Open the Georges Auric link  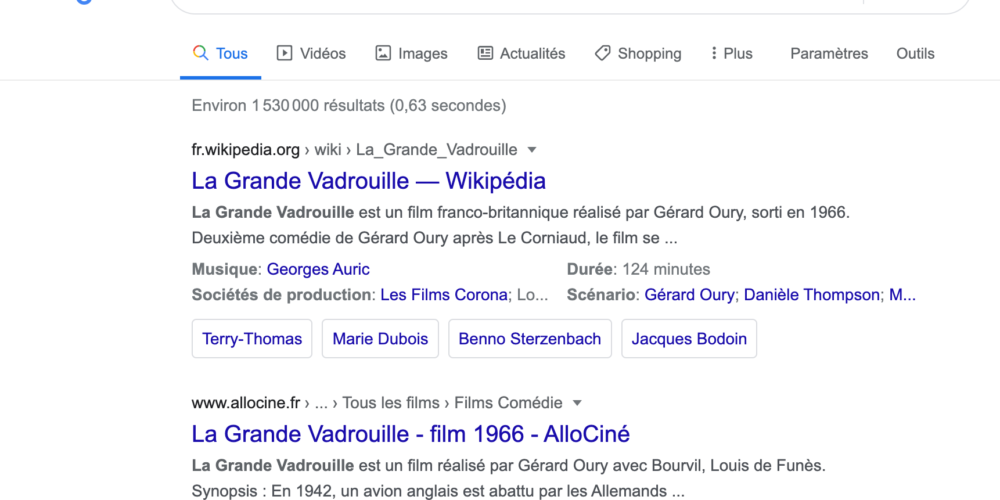[318, 269]
